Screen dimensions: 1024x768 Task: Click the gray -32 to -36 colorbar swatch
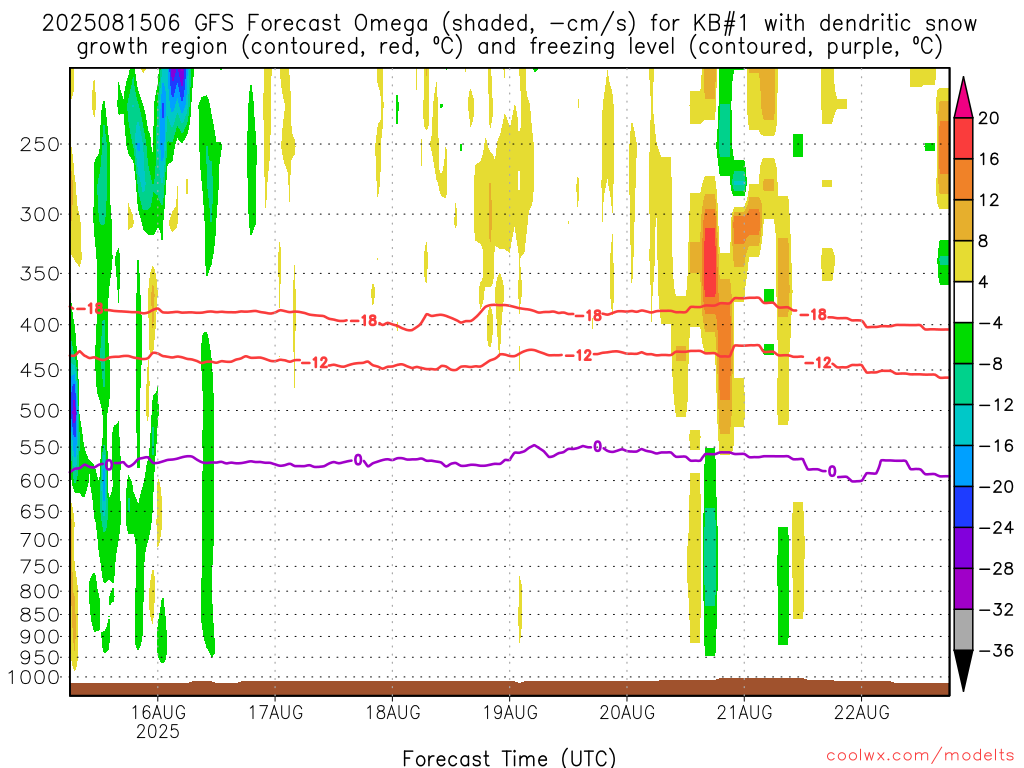(963, 630)
